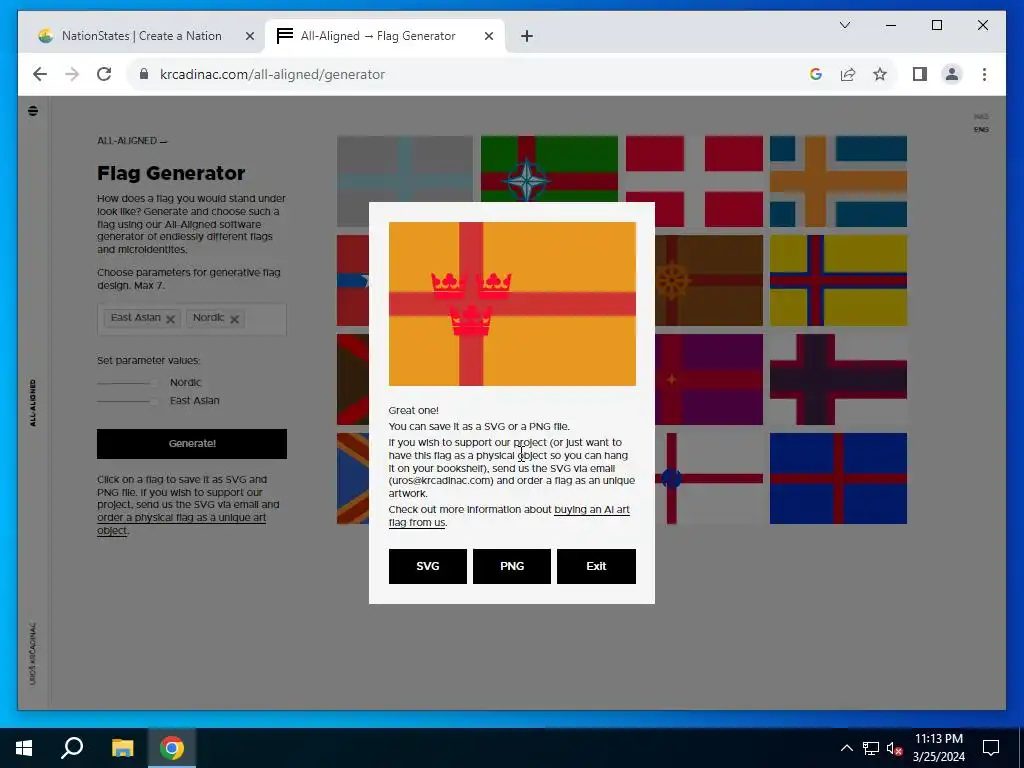Show hidden system tray icons
The width and height of the screenshot is (1024, 768).
click(846, 748)
